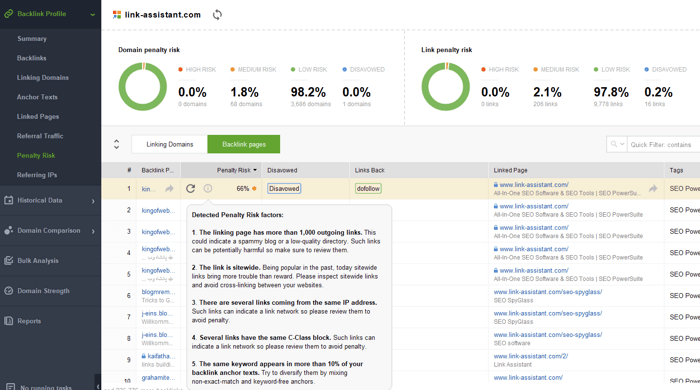Expand the Domain Comparison section arrow
This screenshot has width=700, height=390.
click(x=93, y=231)
